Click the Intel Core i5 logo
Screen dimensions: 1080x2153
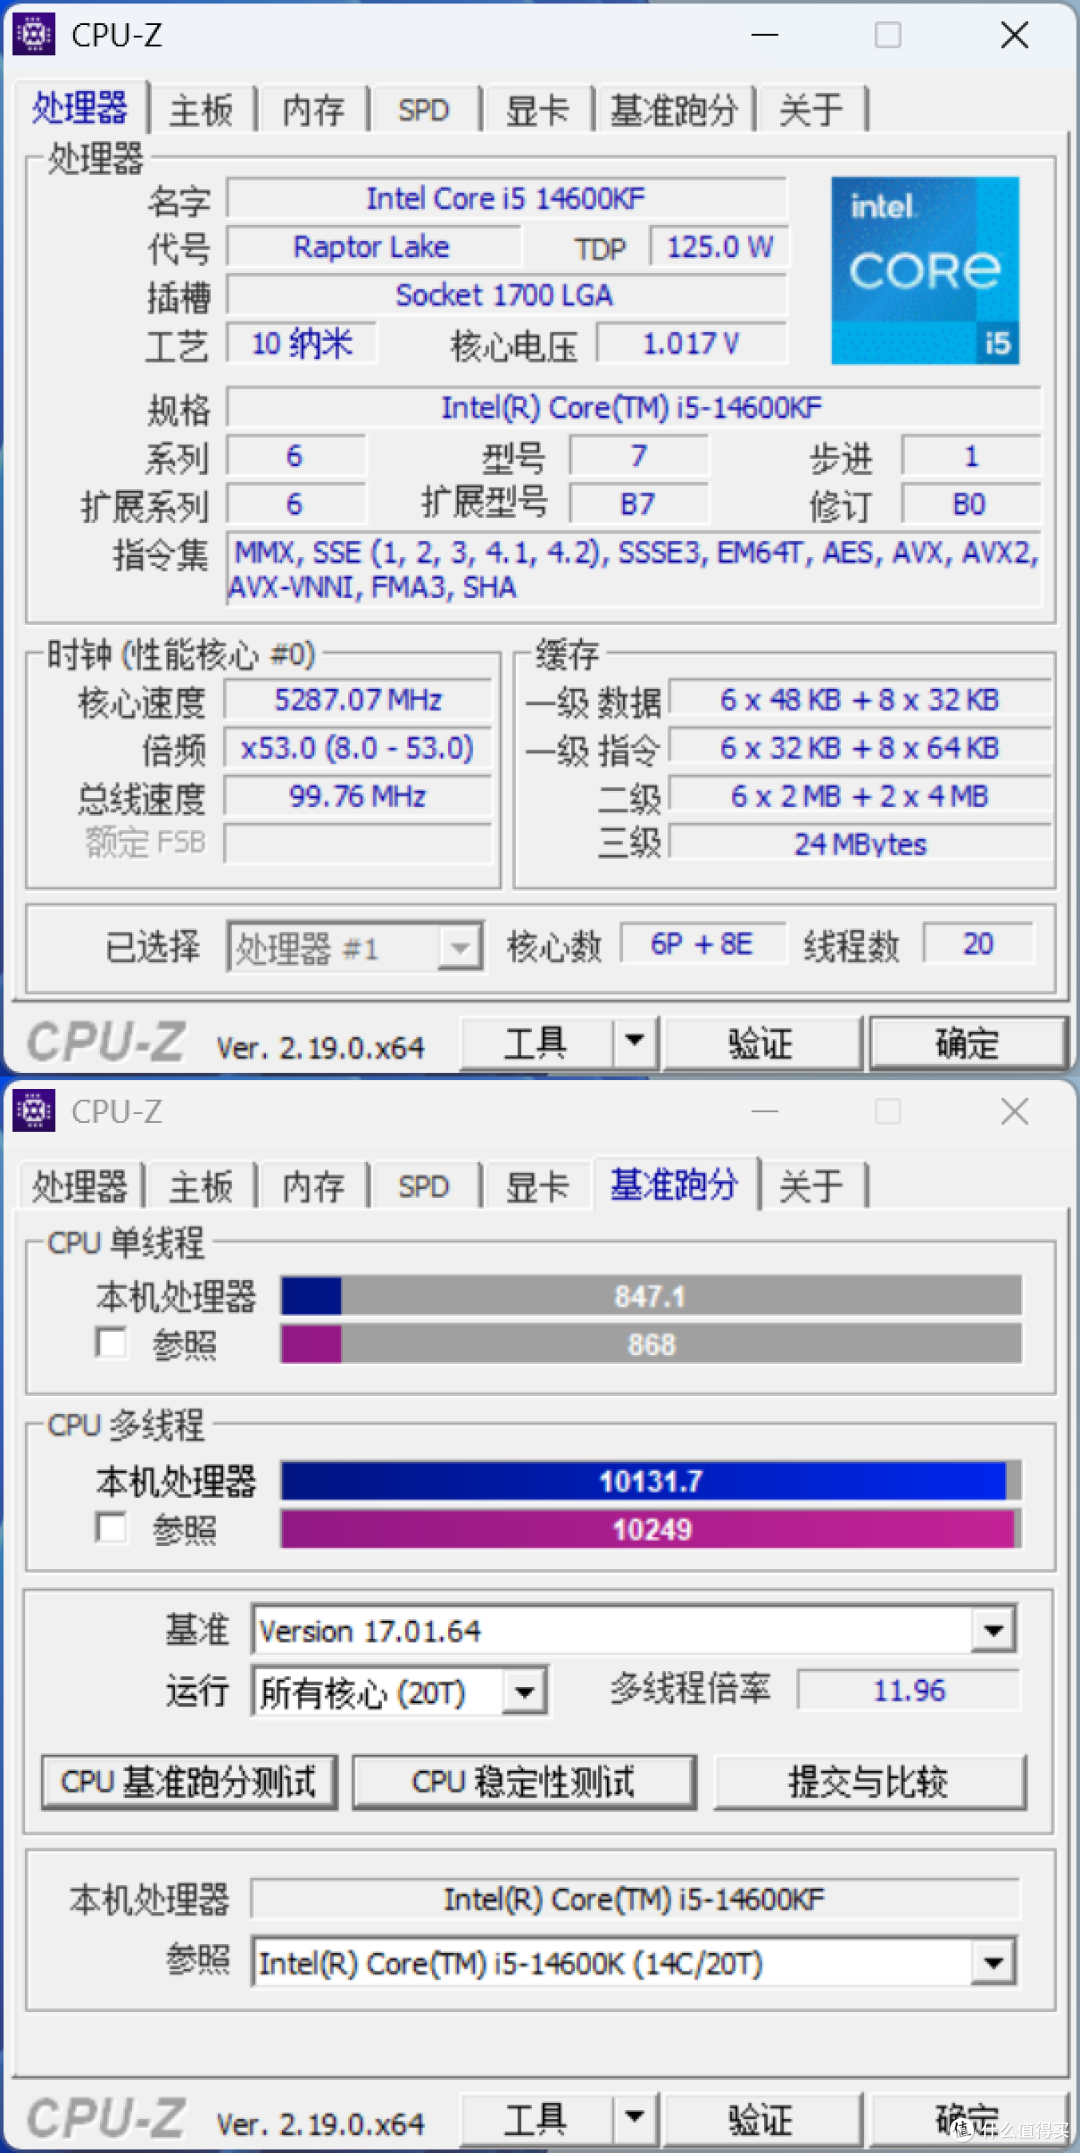point(925,270)
